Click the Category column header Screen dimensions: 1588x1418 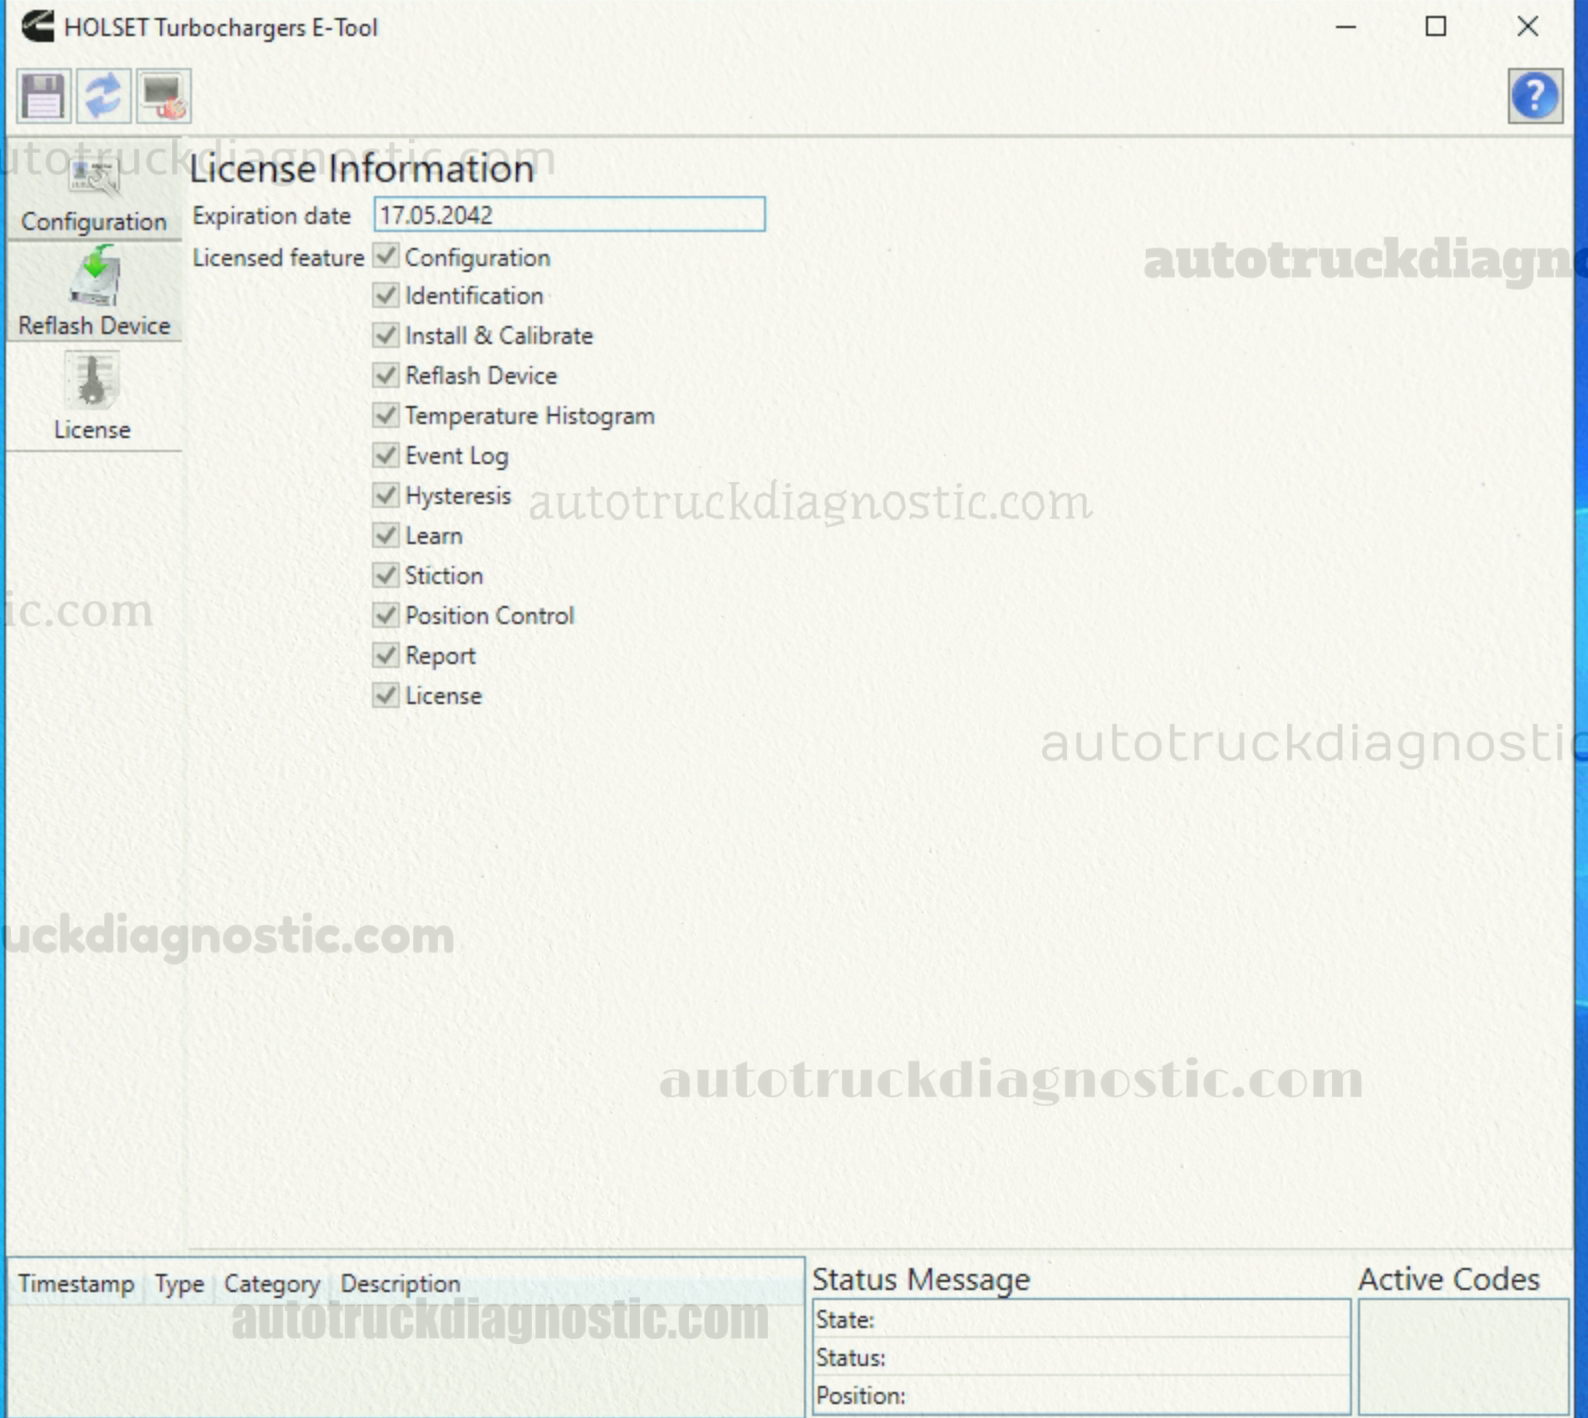[271, 1283]
